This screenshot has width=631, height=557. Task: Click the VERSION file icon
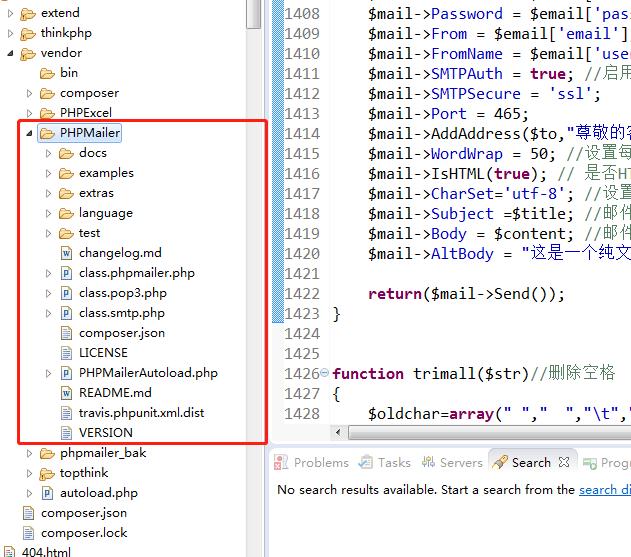coord(66,433)
